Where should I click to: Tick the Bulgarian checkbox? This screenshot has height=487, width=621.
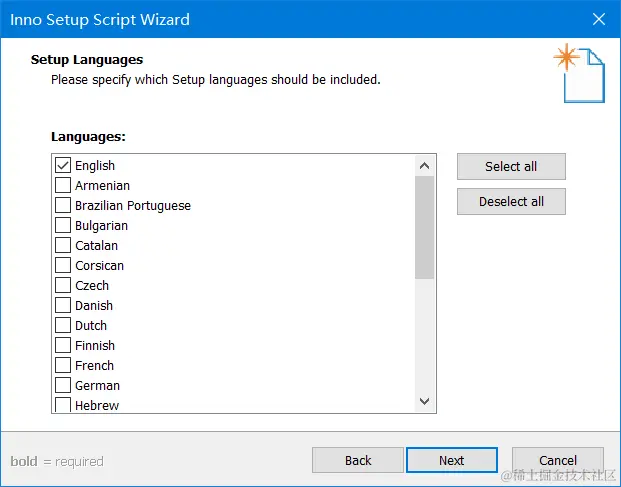[x=63, y=225]
